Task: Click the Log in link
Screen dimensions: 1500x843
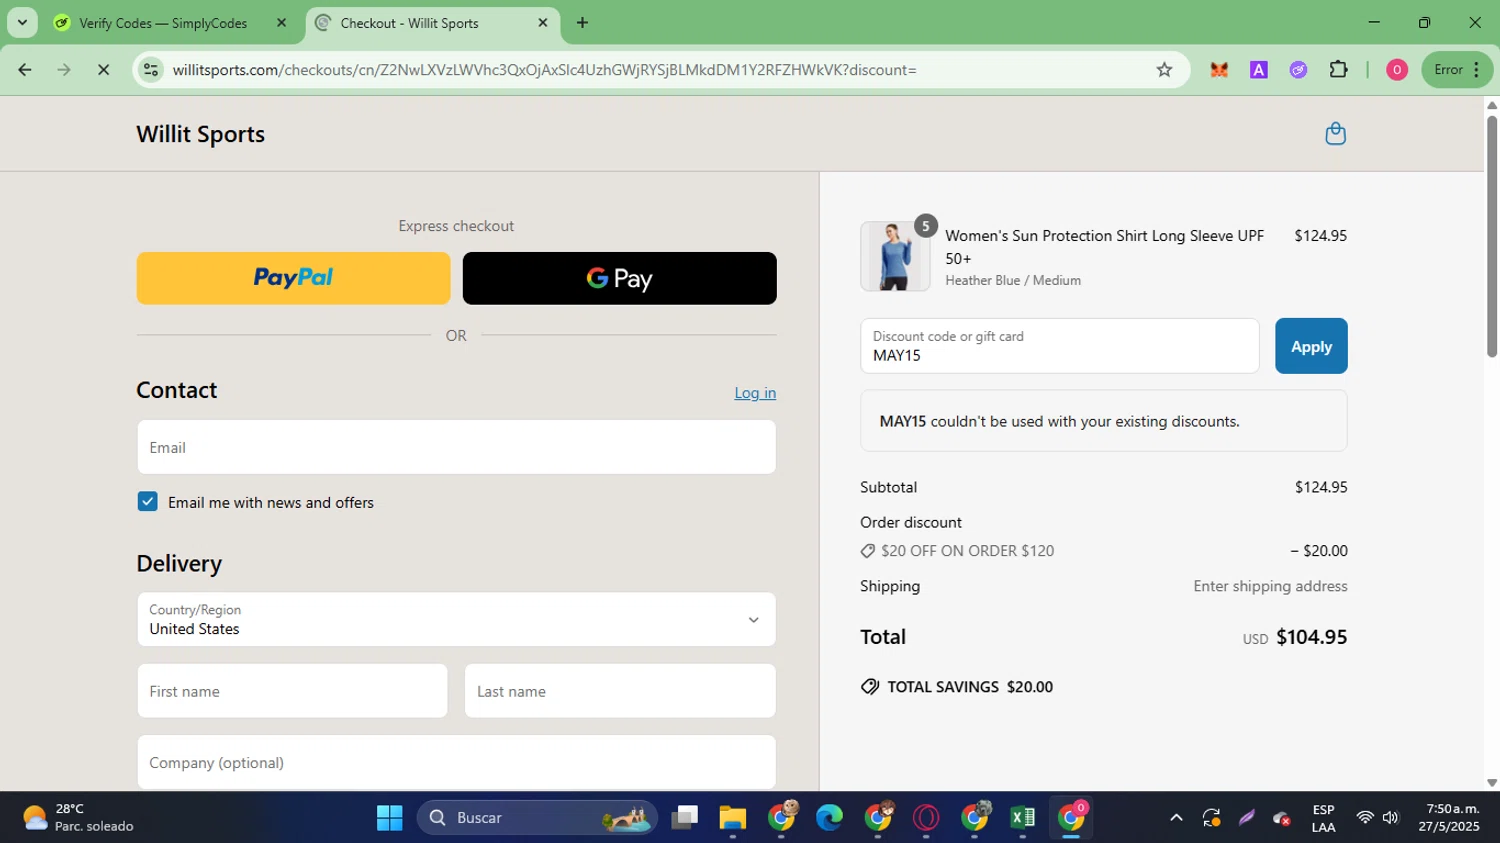Action: pyautogui.click(x=755, y=393)
